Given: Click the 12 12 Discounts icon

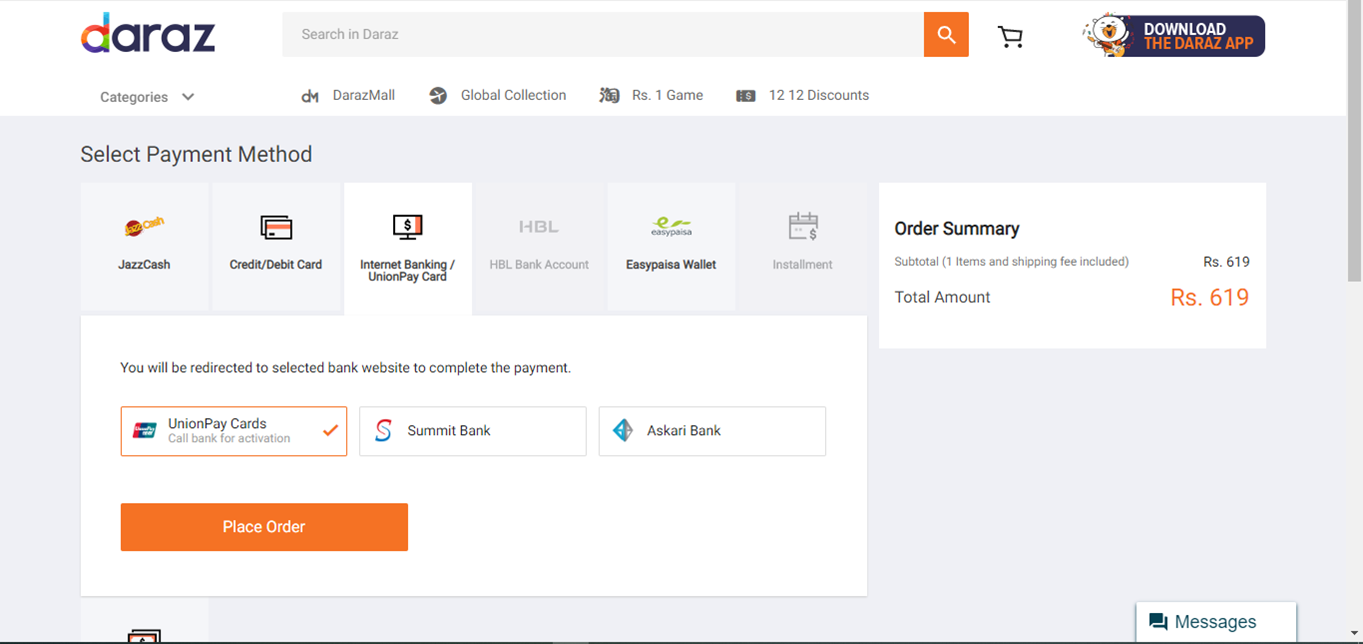Looking at the screenshot, I should click(x=746, y=96).
